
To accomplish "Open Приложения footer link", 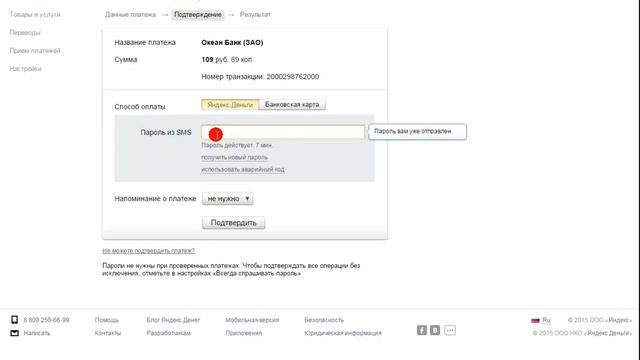I will coord(244,333).
